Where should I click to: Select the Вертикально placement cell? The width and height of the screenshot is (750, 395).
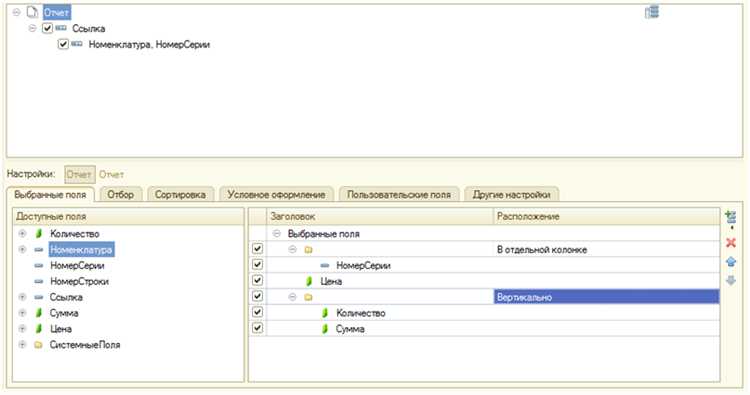coord(606,297)
